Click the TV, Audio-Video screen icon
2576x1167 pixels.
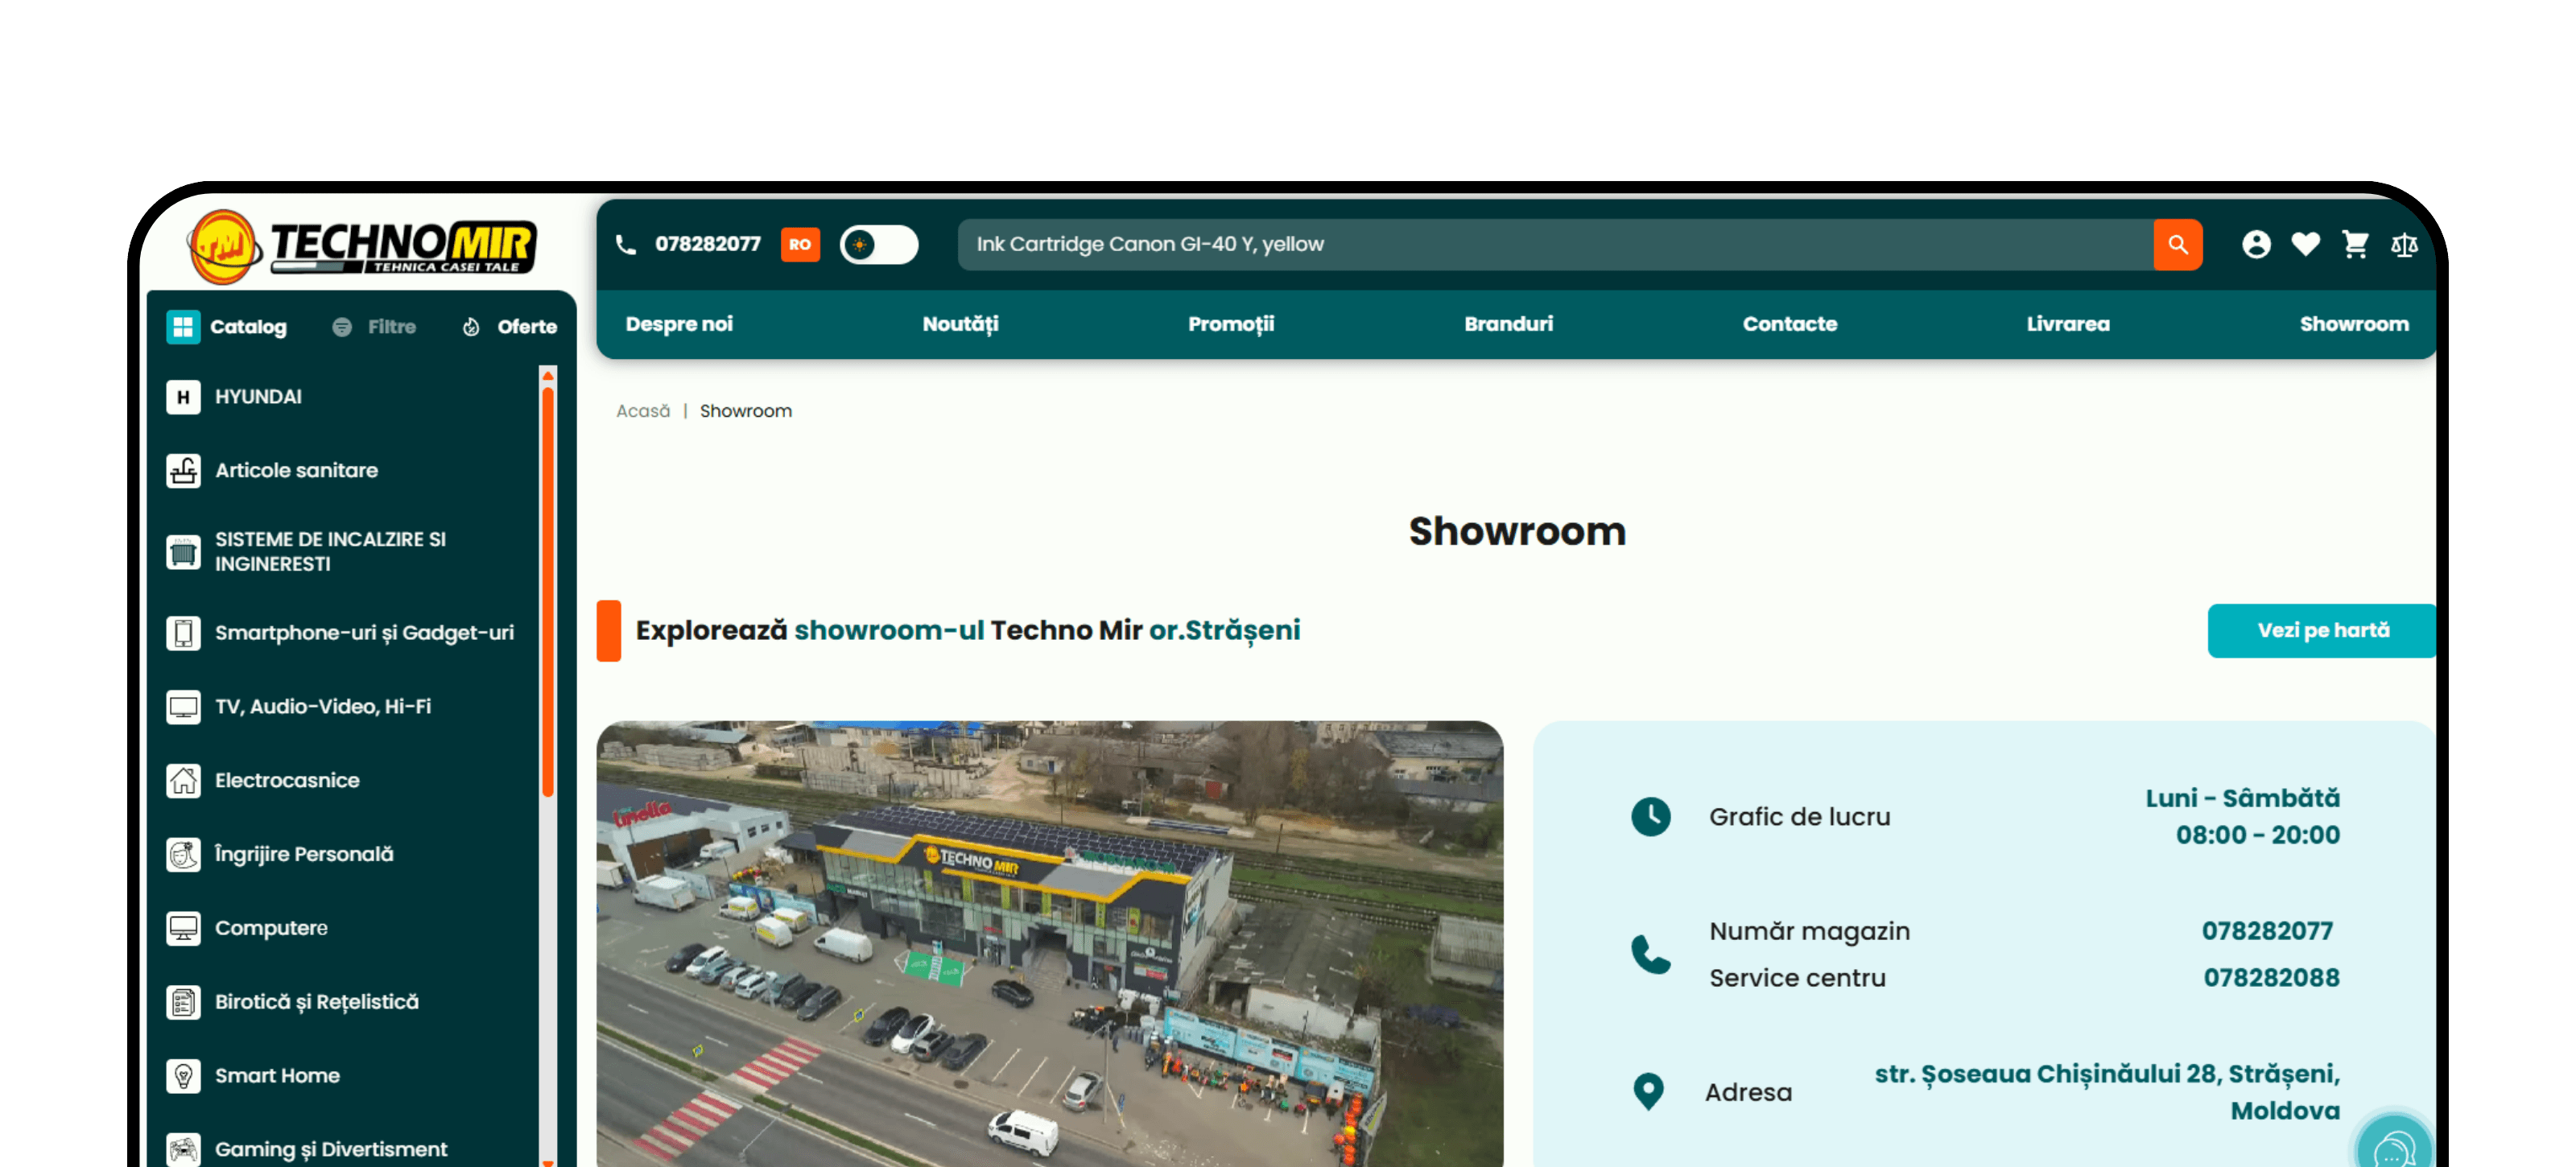[x=183, y=707]
